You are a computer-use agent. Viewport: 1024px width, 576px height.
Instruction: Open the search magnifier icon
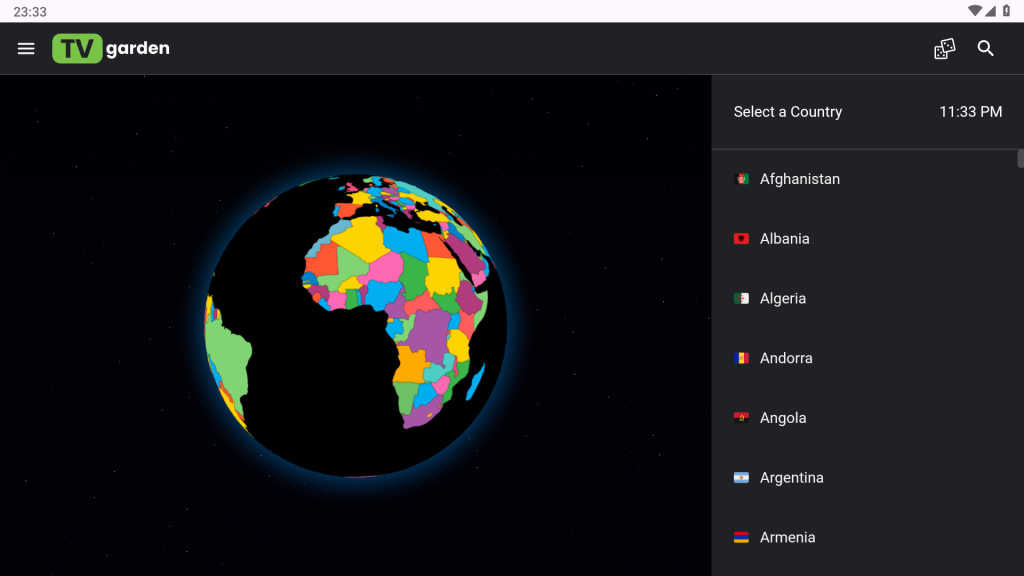coord(985,48)
